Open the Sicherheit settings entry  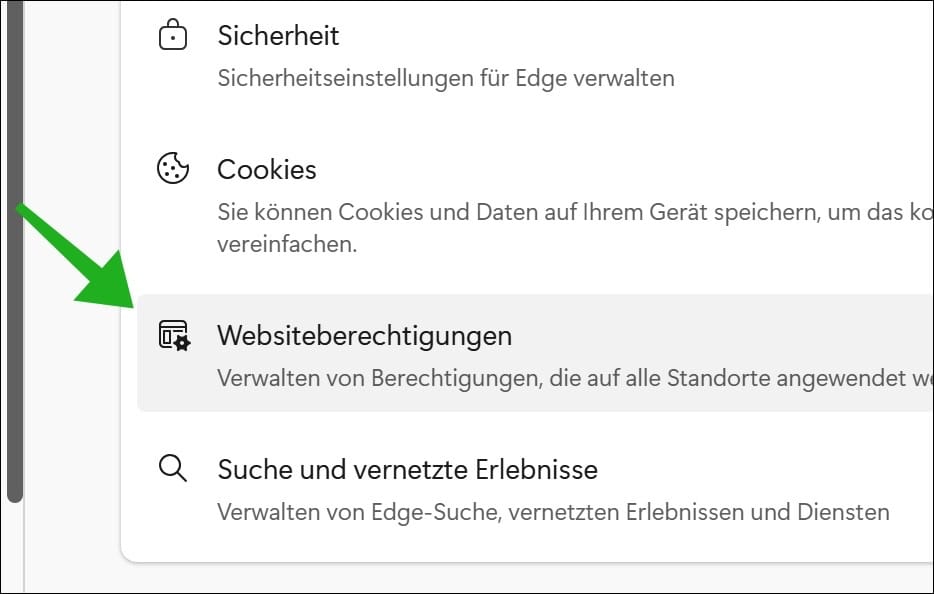[278, 36]
